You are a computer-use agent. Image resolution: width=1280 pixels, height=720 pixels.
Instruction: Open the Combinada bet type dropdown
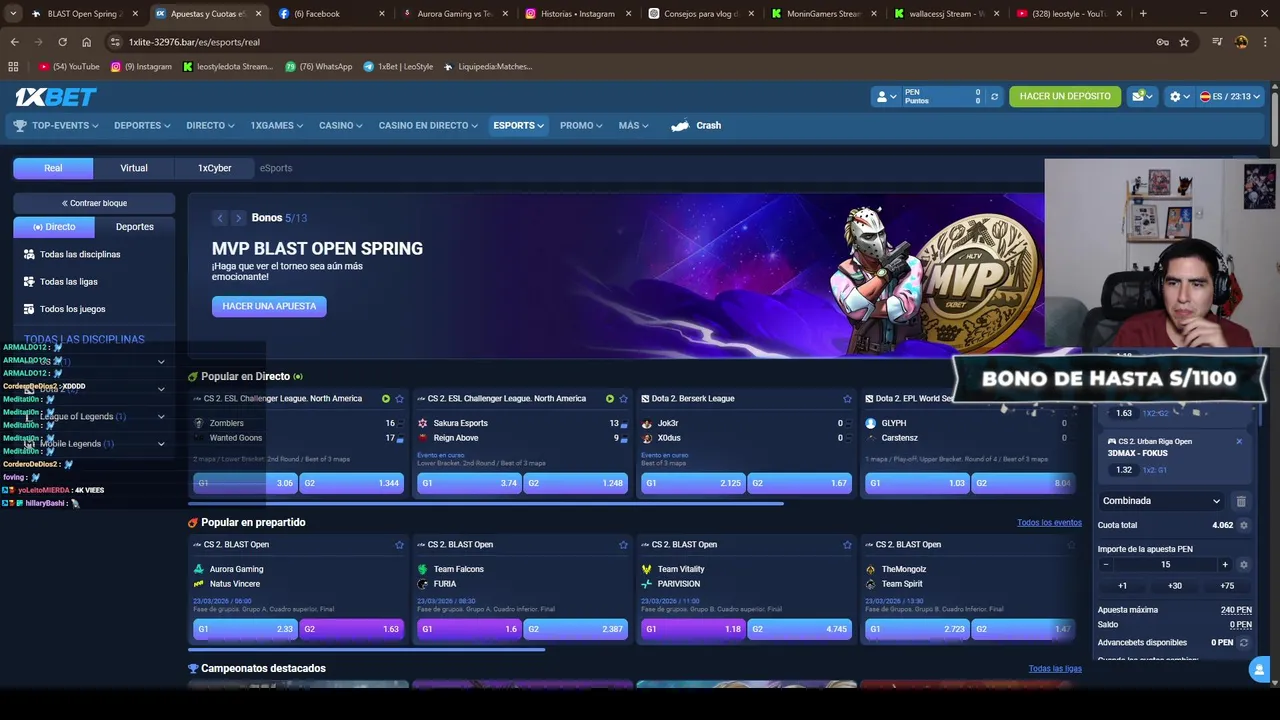(1161, 501)
